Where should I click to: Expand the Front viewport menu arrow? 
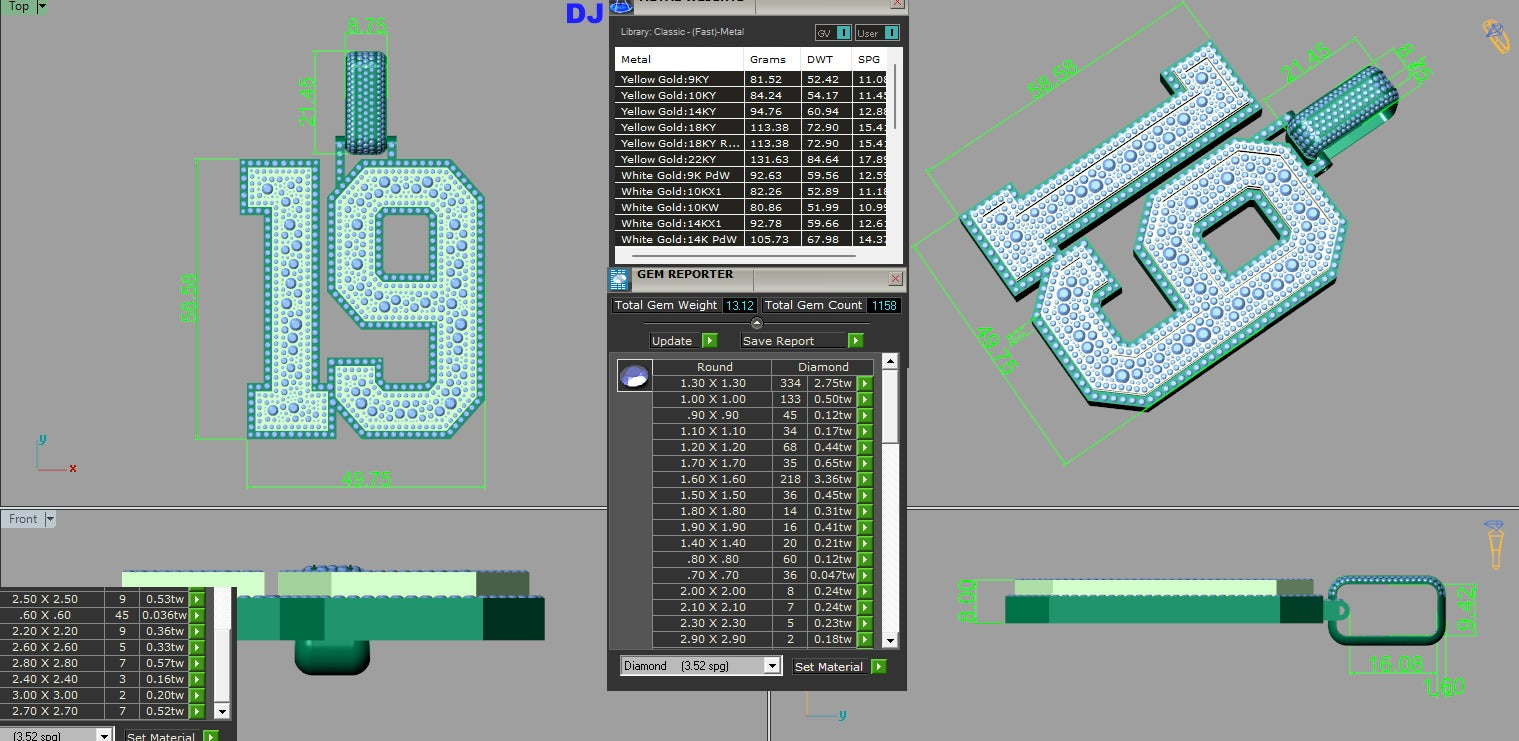(x=50, y=519)
